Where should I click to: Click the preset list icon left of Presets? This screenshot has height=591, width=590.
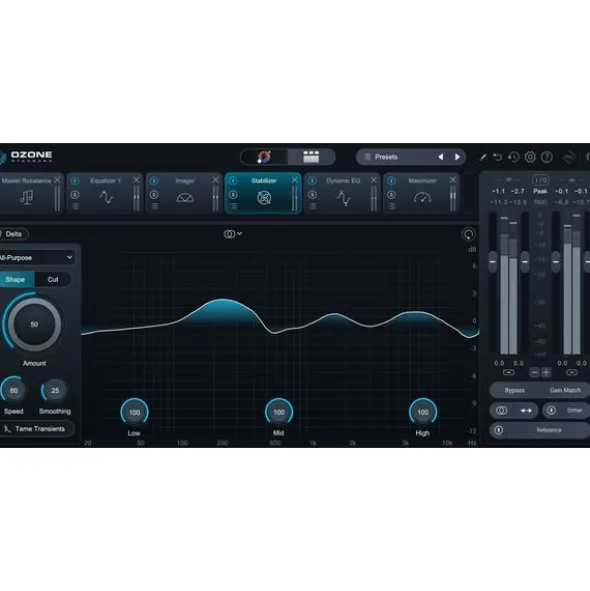pyautogui.click(x=368, y=157)
